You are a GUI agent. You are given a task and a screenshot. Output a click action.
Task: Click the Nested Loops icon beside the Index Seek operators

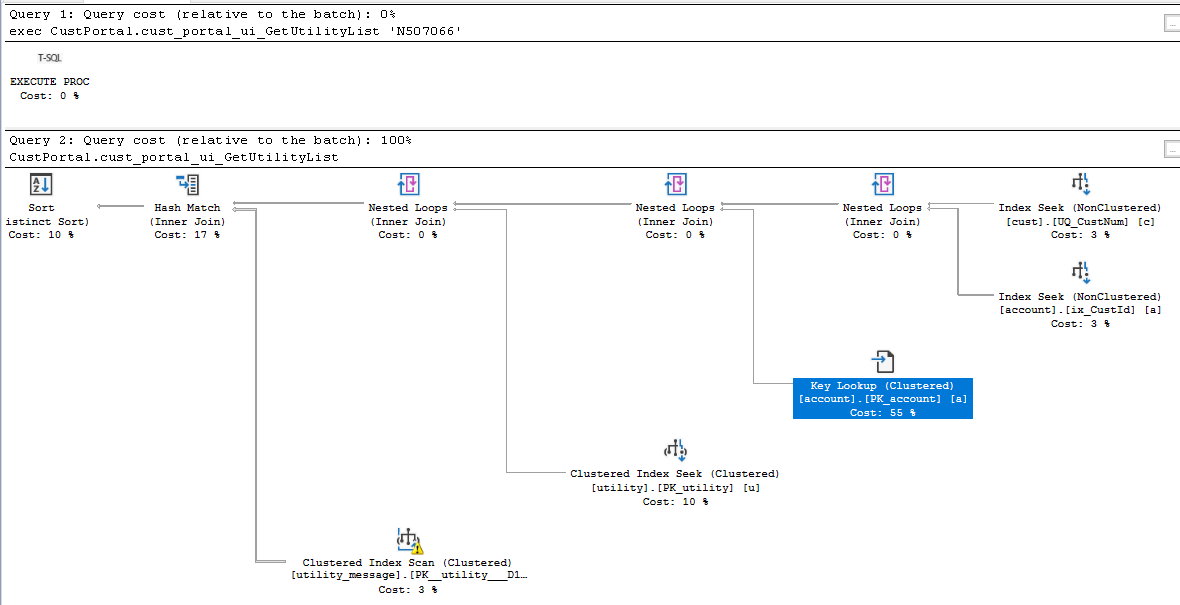(x=883, y=184)
